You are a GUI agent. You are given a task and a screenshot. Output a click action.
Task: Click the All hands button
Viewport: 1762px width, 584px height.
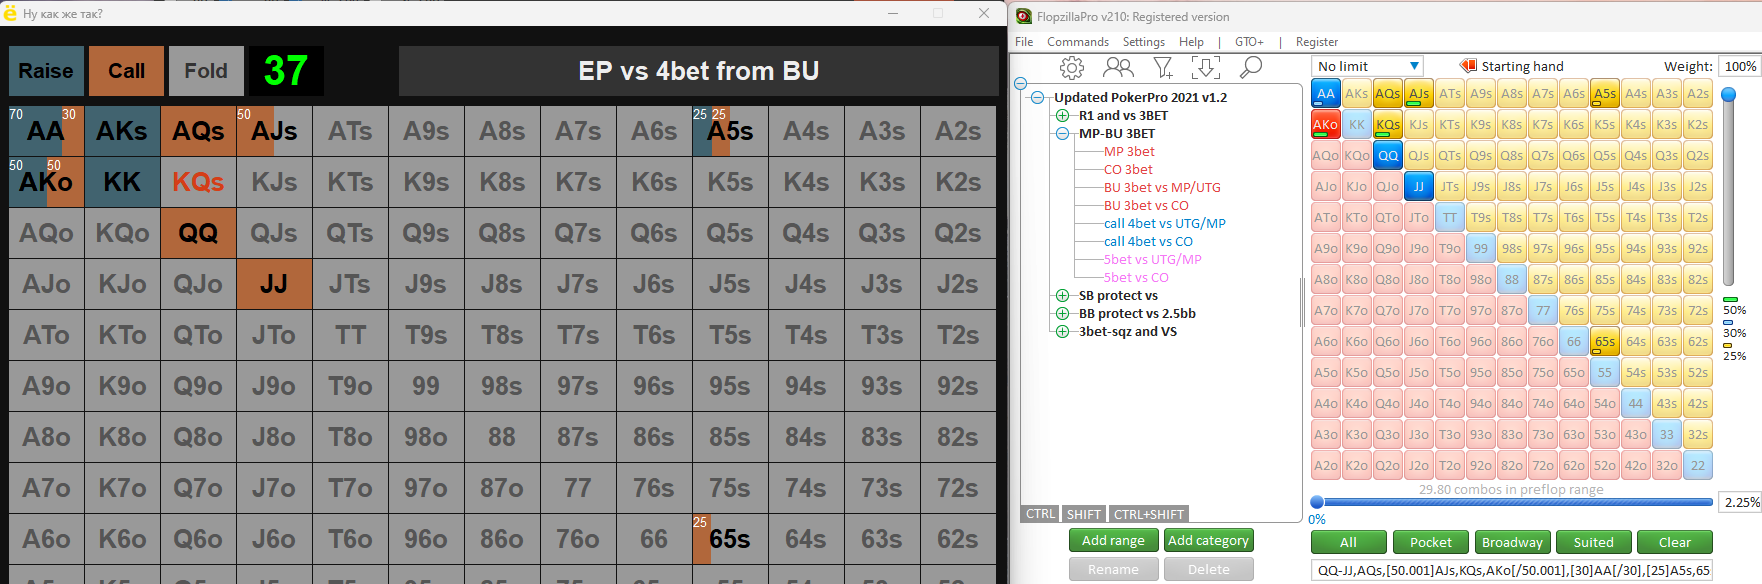pos(1348,542)
